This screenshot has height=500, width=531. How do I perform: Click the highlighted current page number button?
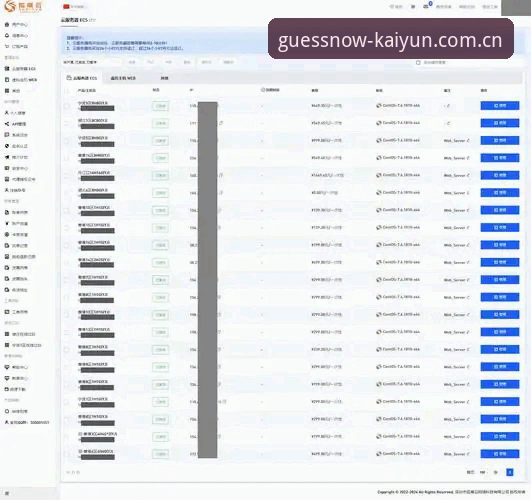point(509,472)
